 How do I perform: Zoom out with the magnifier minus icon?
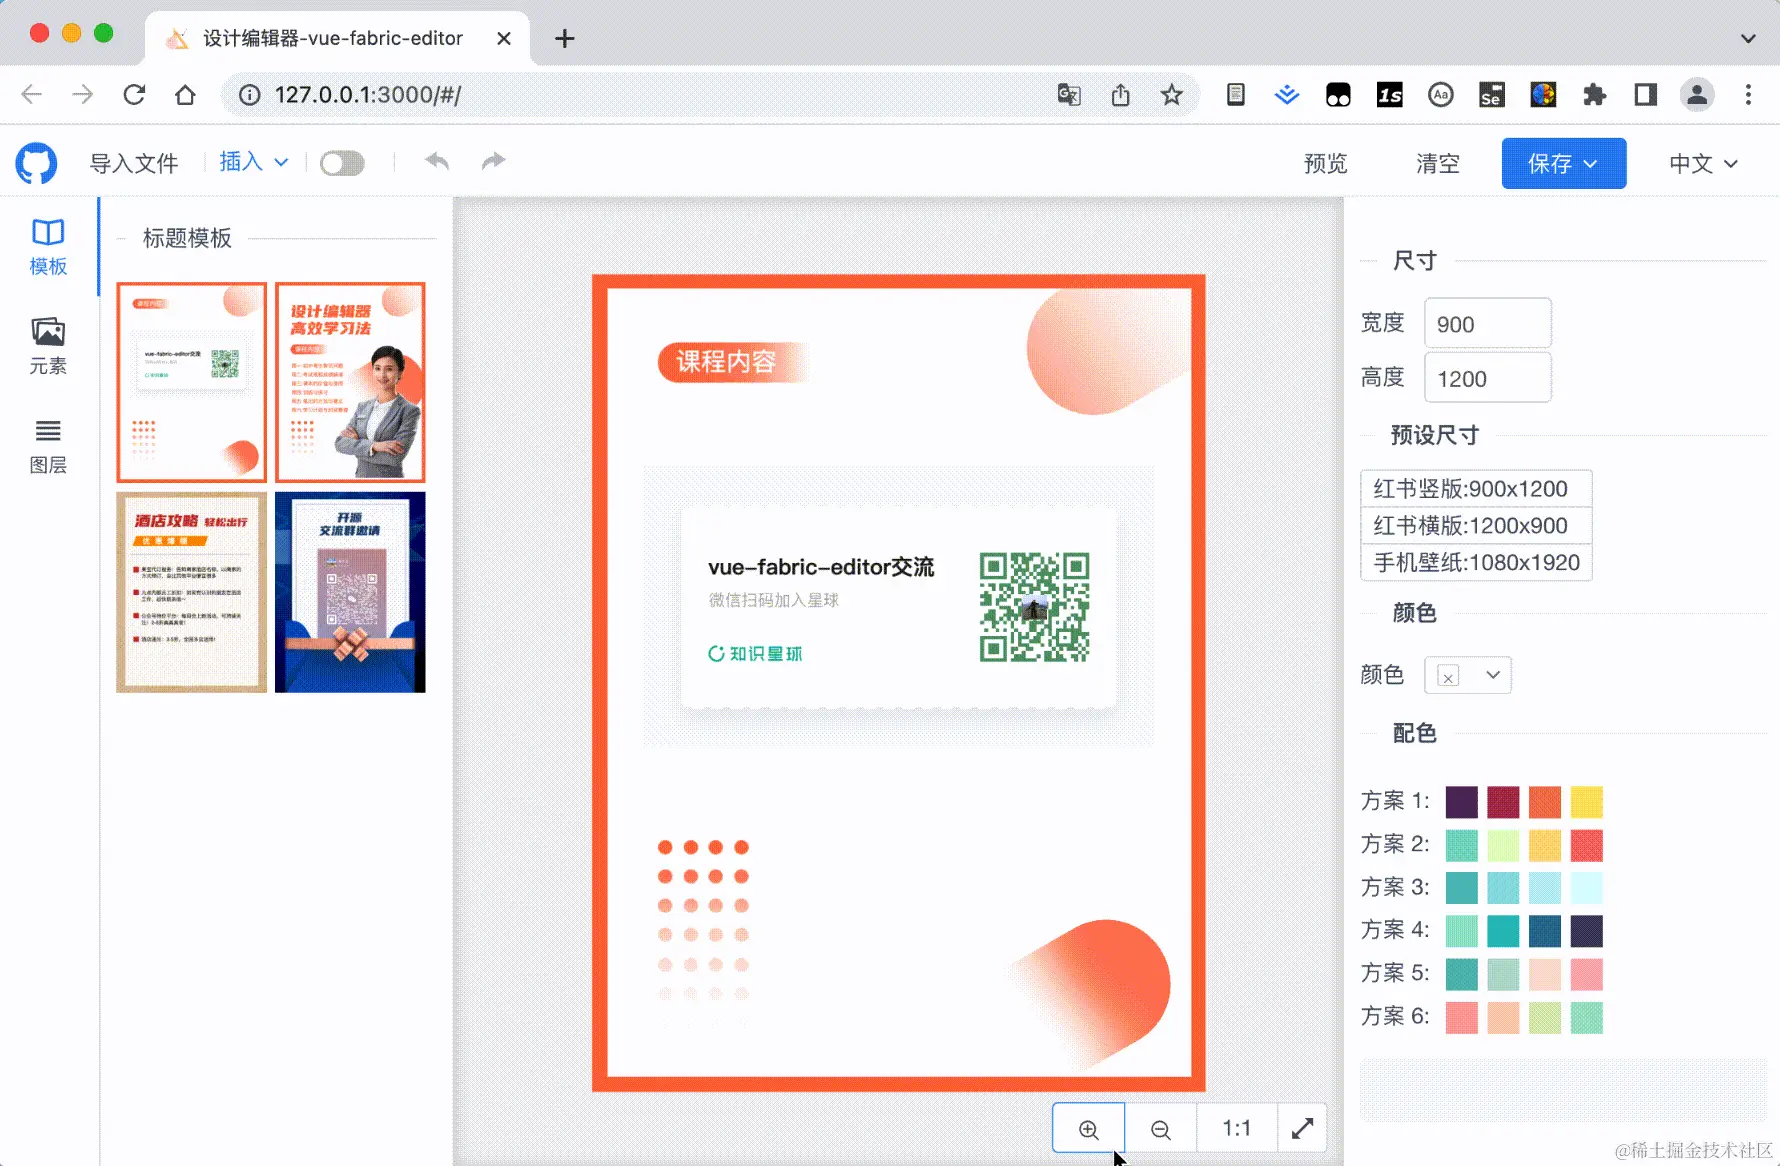1161,1128
